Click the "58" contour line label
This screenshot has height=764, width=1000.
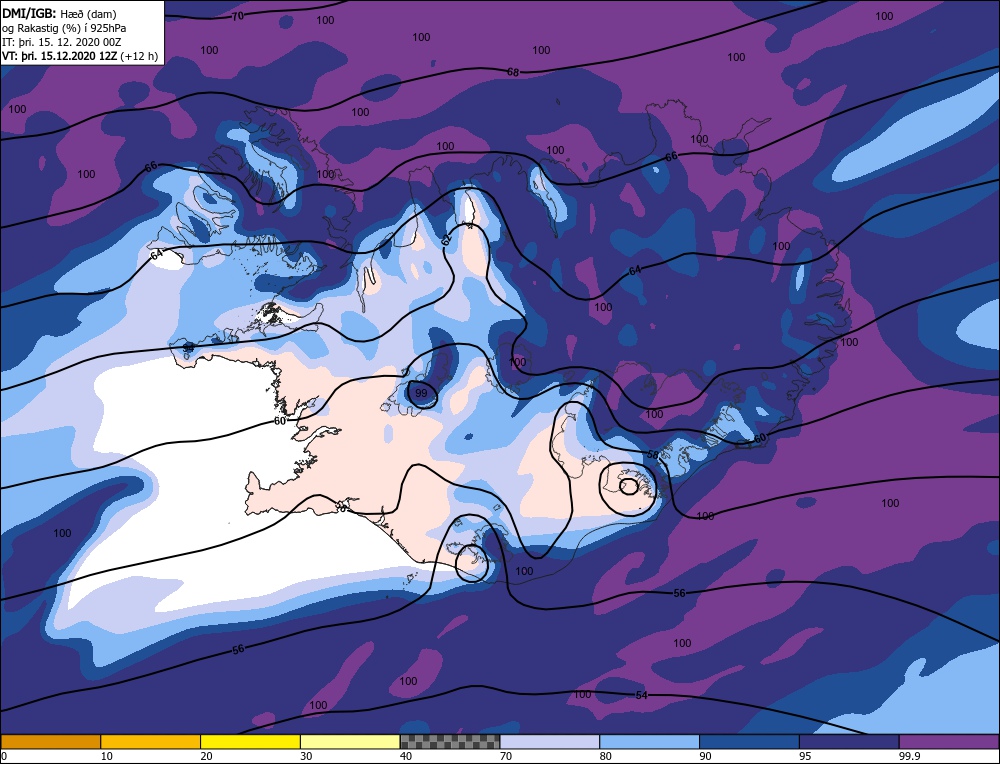652,455
